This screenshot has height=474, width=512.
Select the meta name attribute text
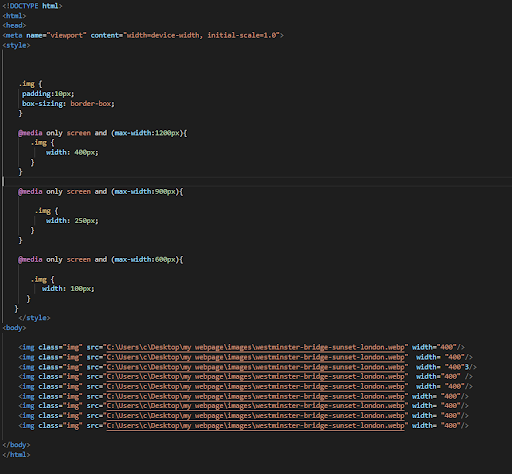pyautogui.click(x=34, y=35)
